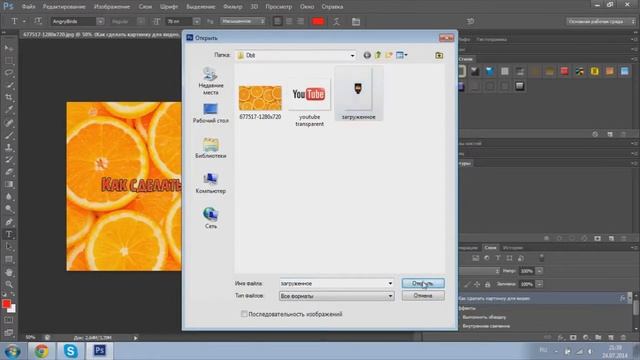This screenshot has height=360, width=640.
Task: Click the Photoshop taskbar button
Action: point(100,351)
